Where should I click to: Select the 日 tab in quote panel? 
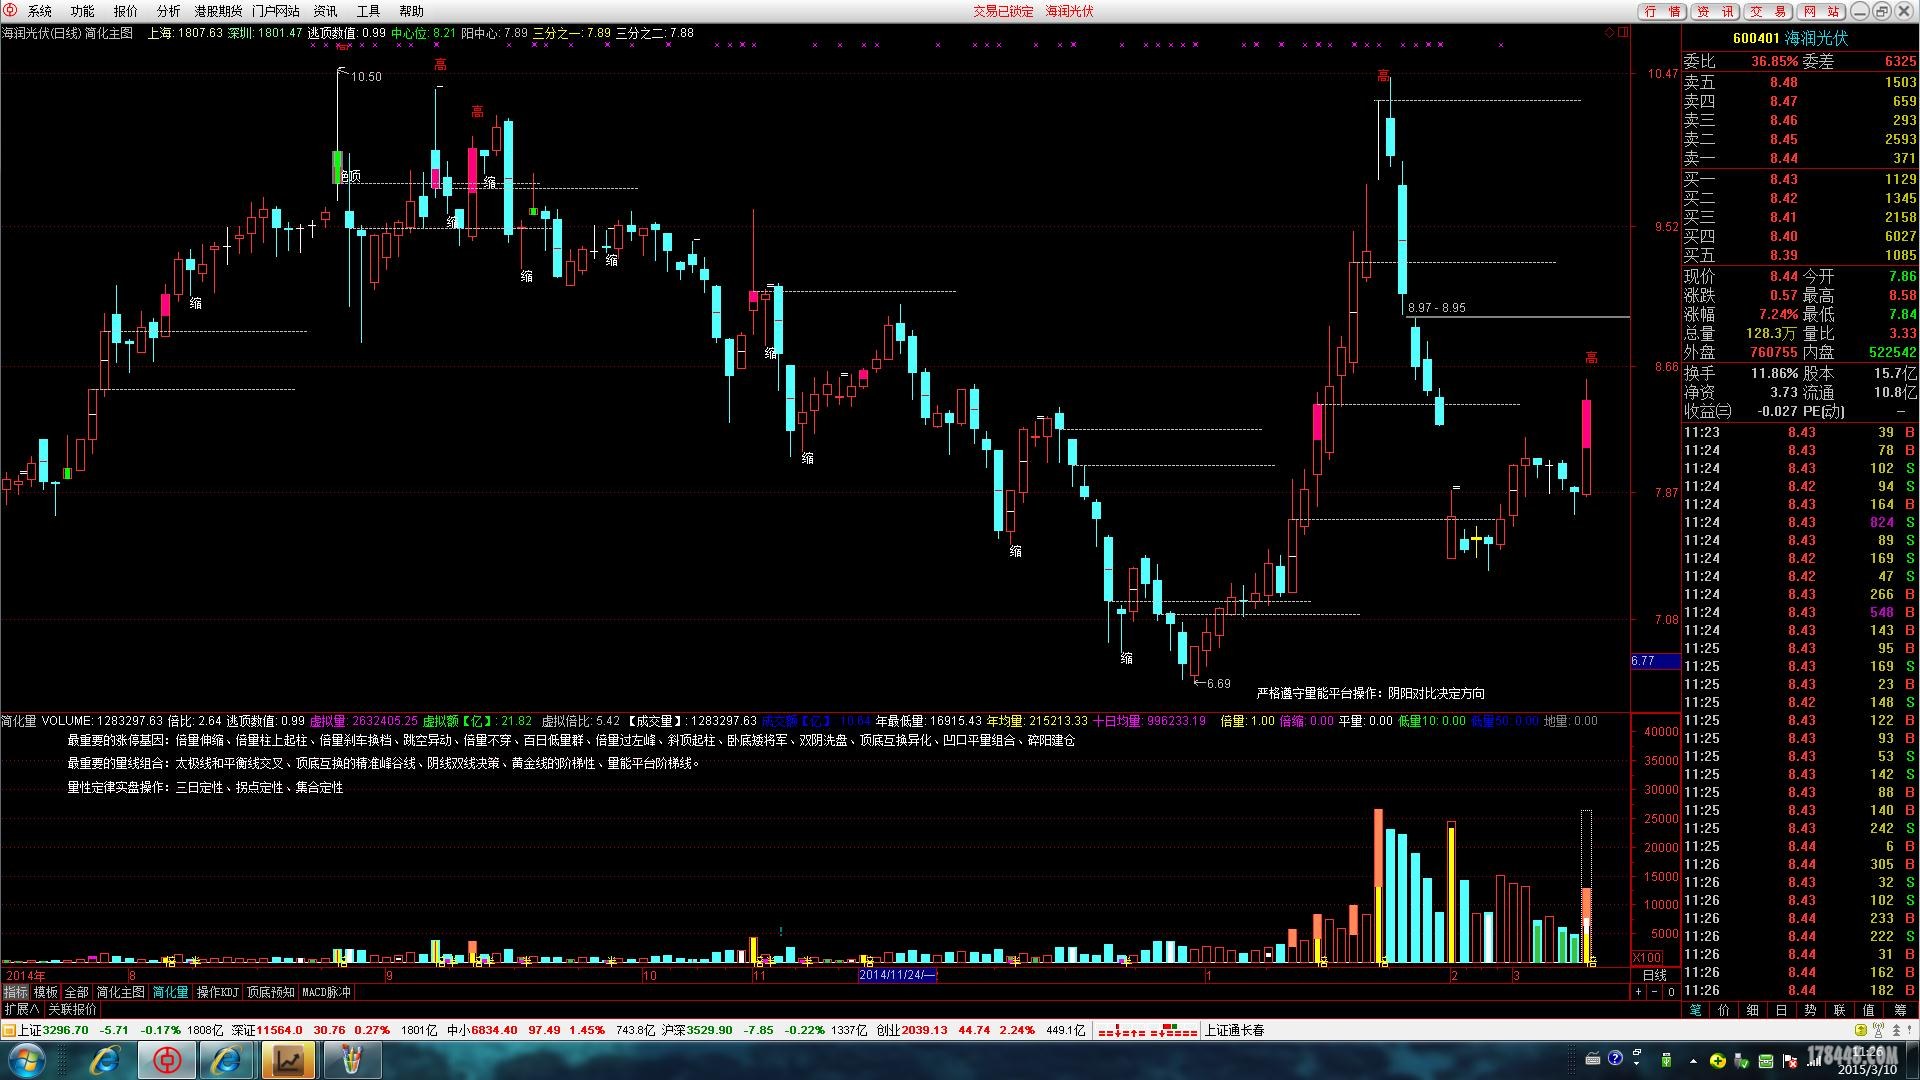pyautogui.click(x=1782, y=1010)
